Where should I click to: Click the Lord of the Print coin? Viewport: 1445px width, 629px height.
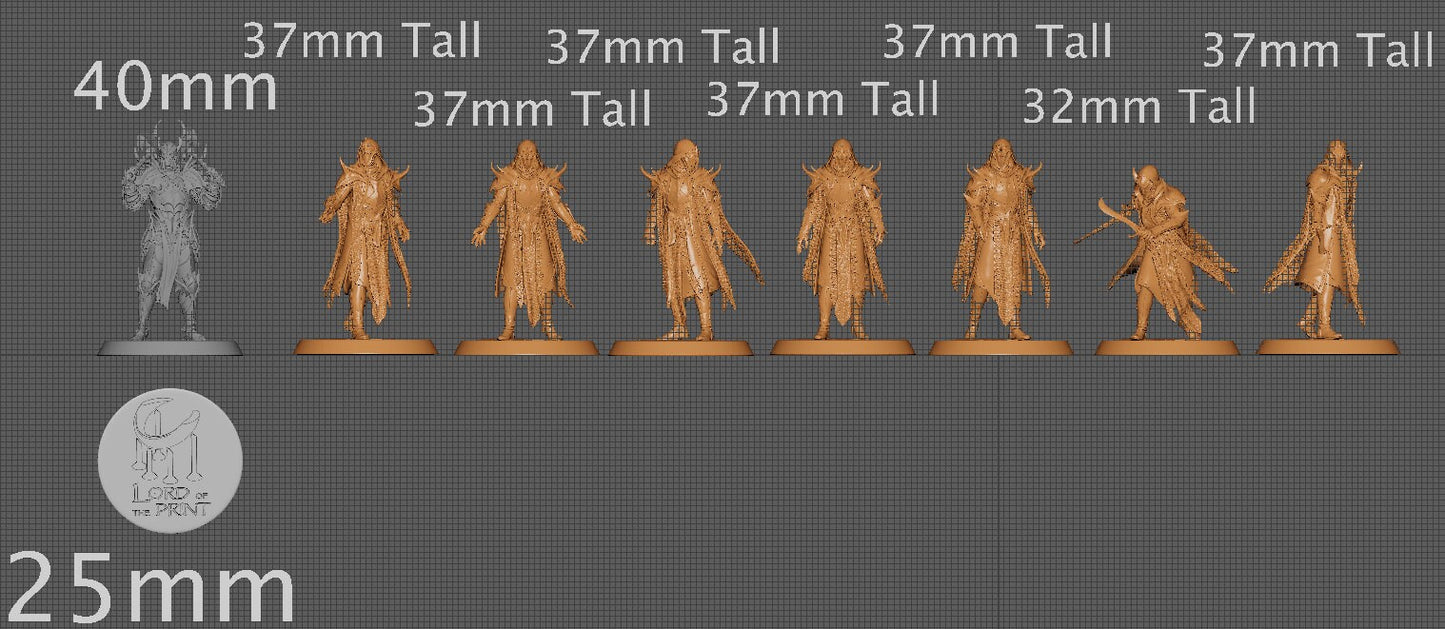coord(170,460)
